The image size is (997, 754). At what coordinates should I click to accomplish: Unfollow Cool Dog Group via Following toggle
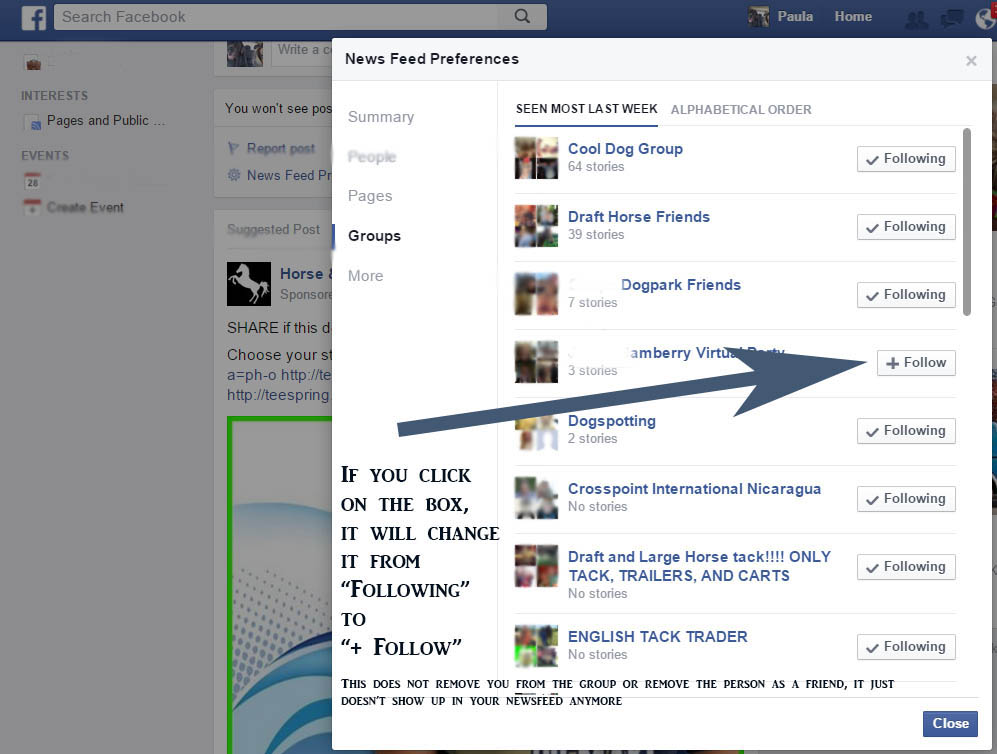905,159
